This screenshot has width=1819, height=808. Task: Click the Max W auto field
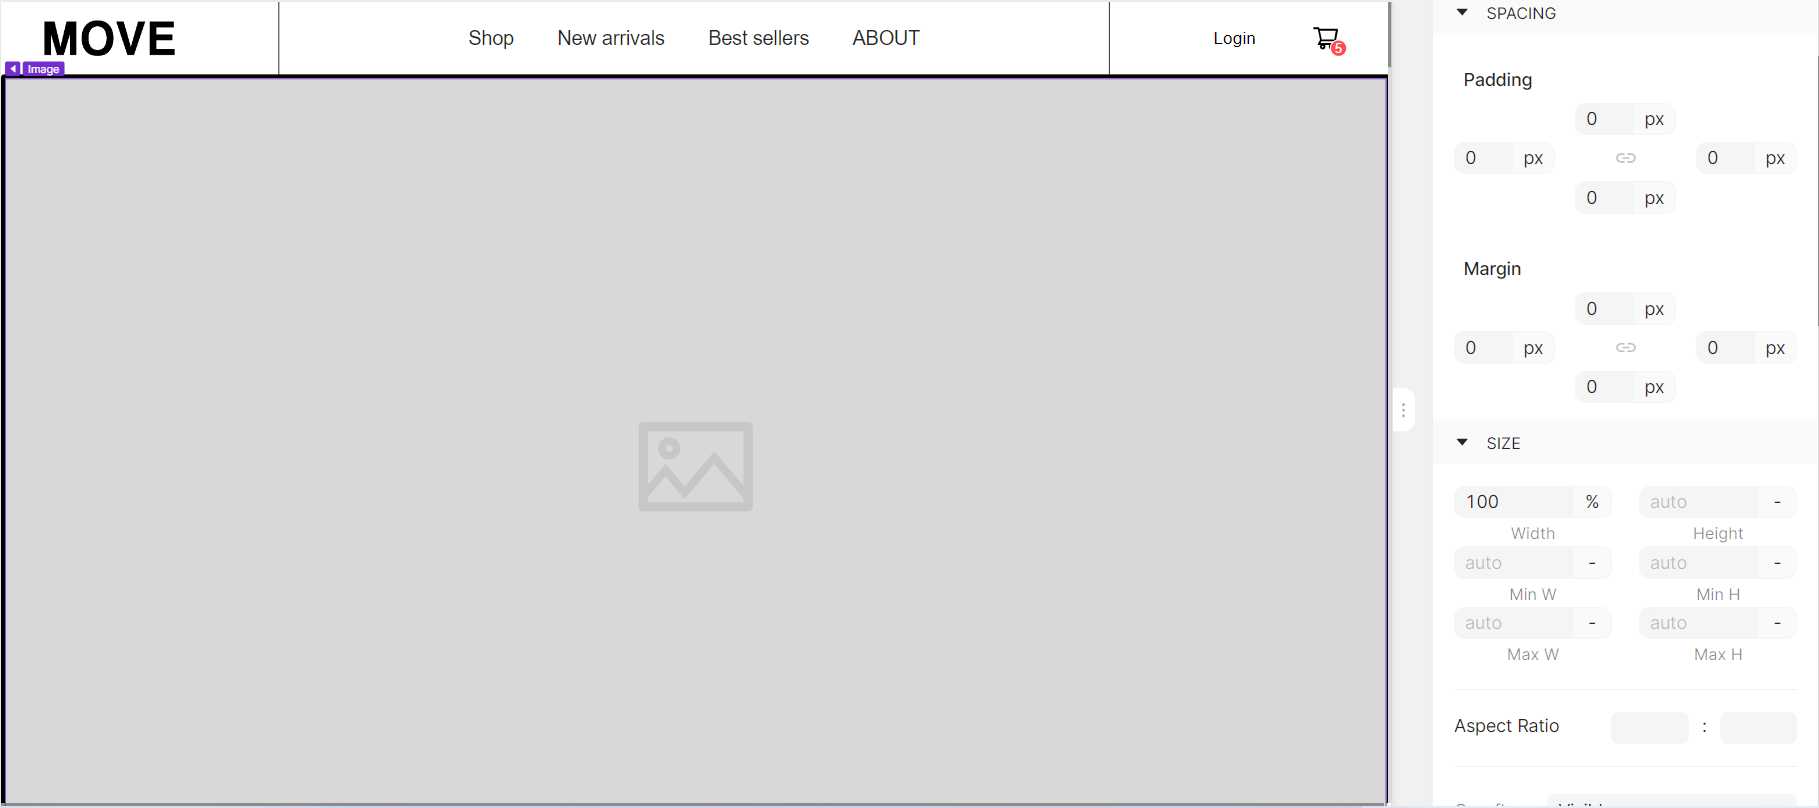pyautogui.click(x=1514, y=623)
